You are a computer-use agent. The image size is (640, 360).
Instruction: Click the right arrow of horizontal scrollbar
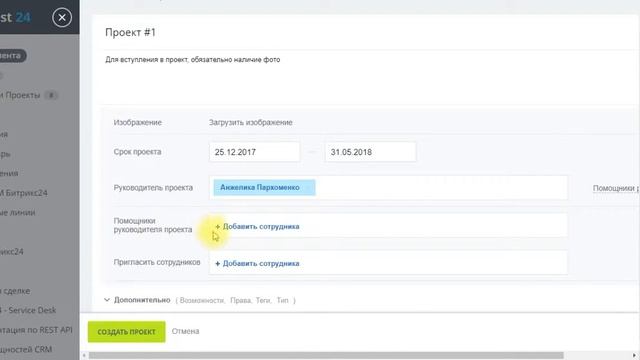(635, 356)
